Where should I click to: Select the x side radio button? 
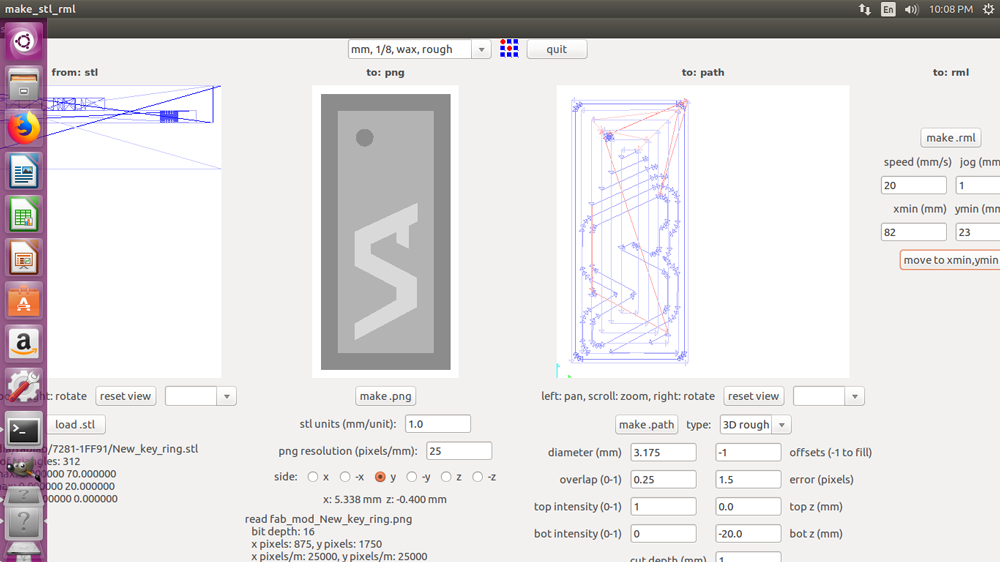point(312,477)
